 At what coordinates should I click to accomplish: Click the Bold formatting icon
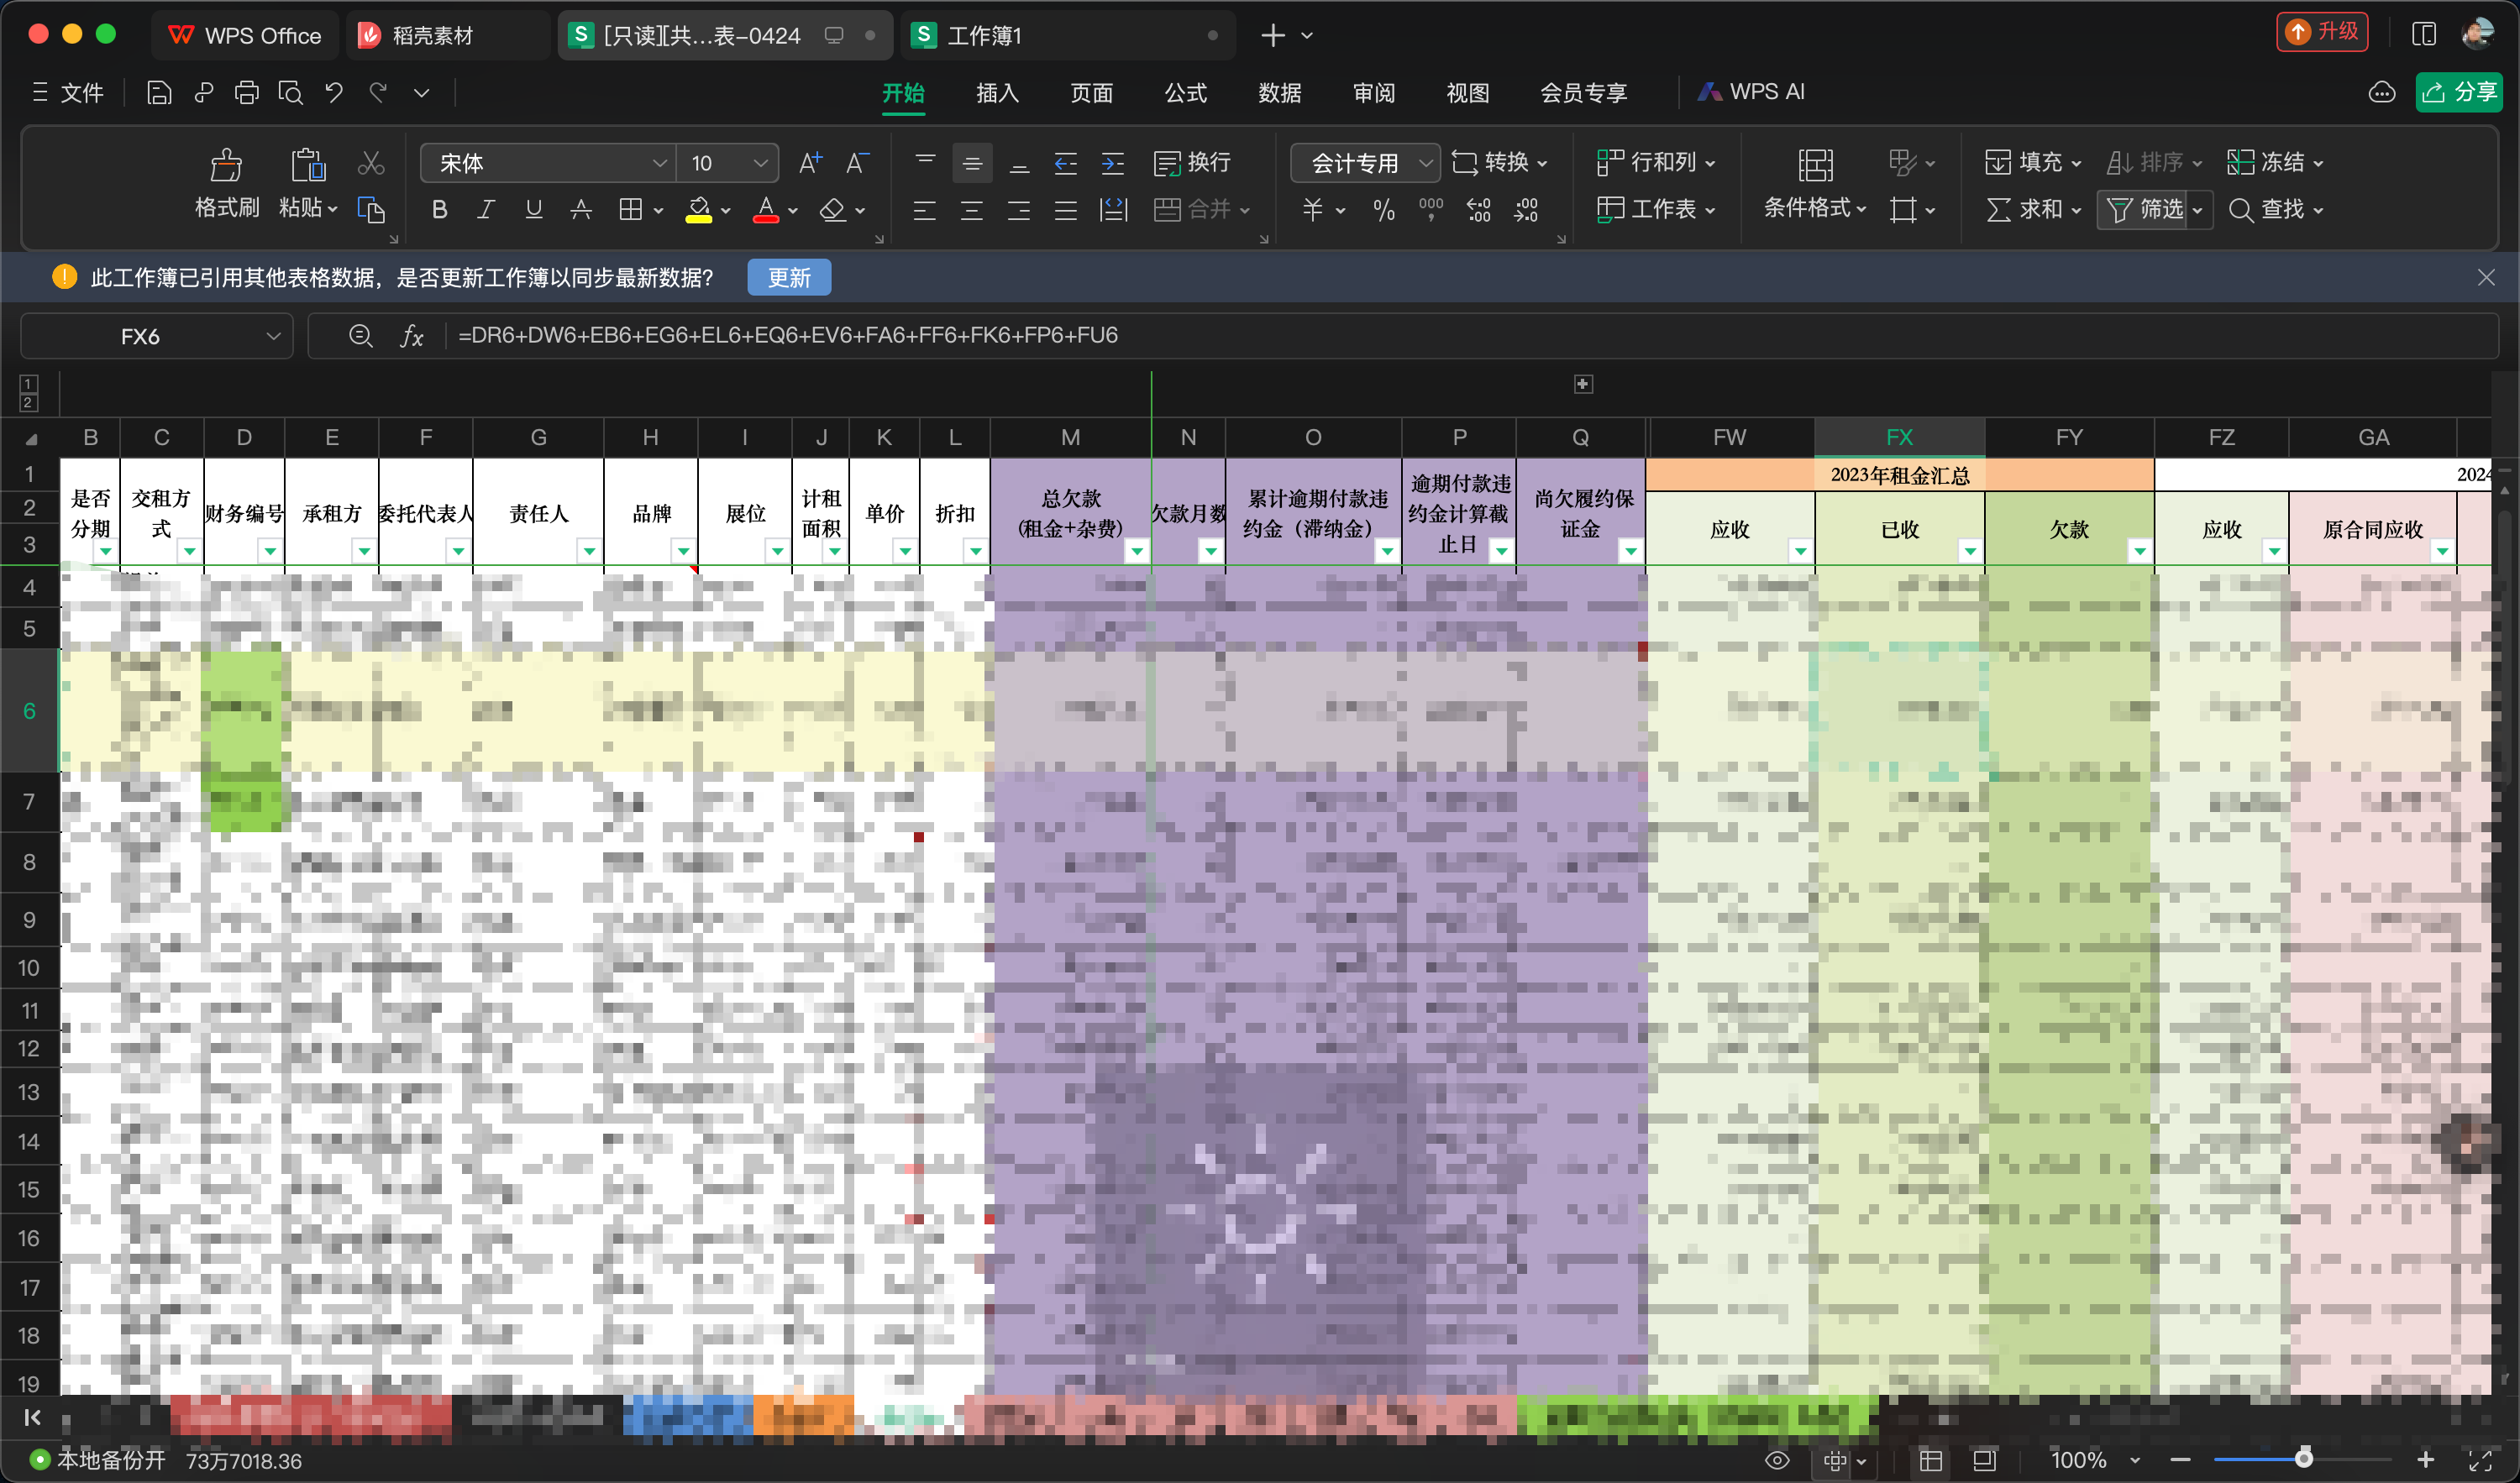(439, 210)
